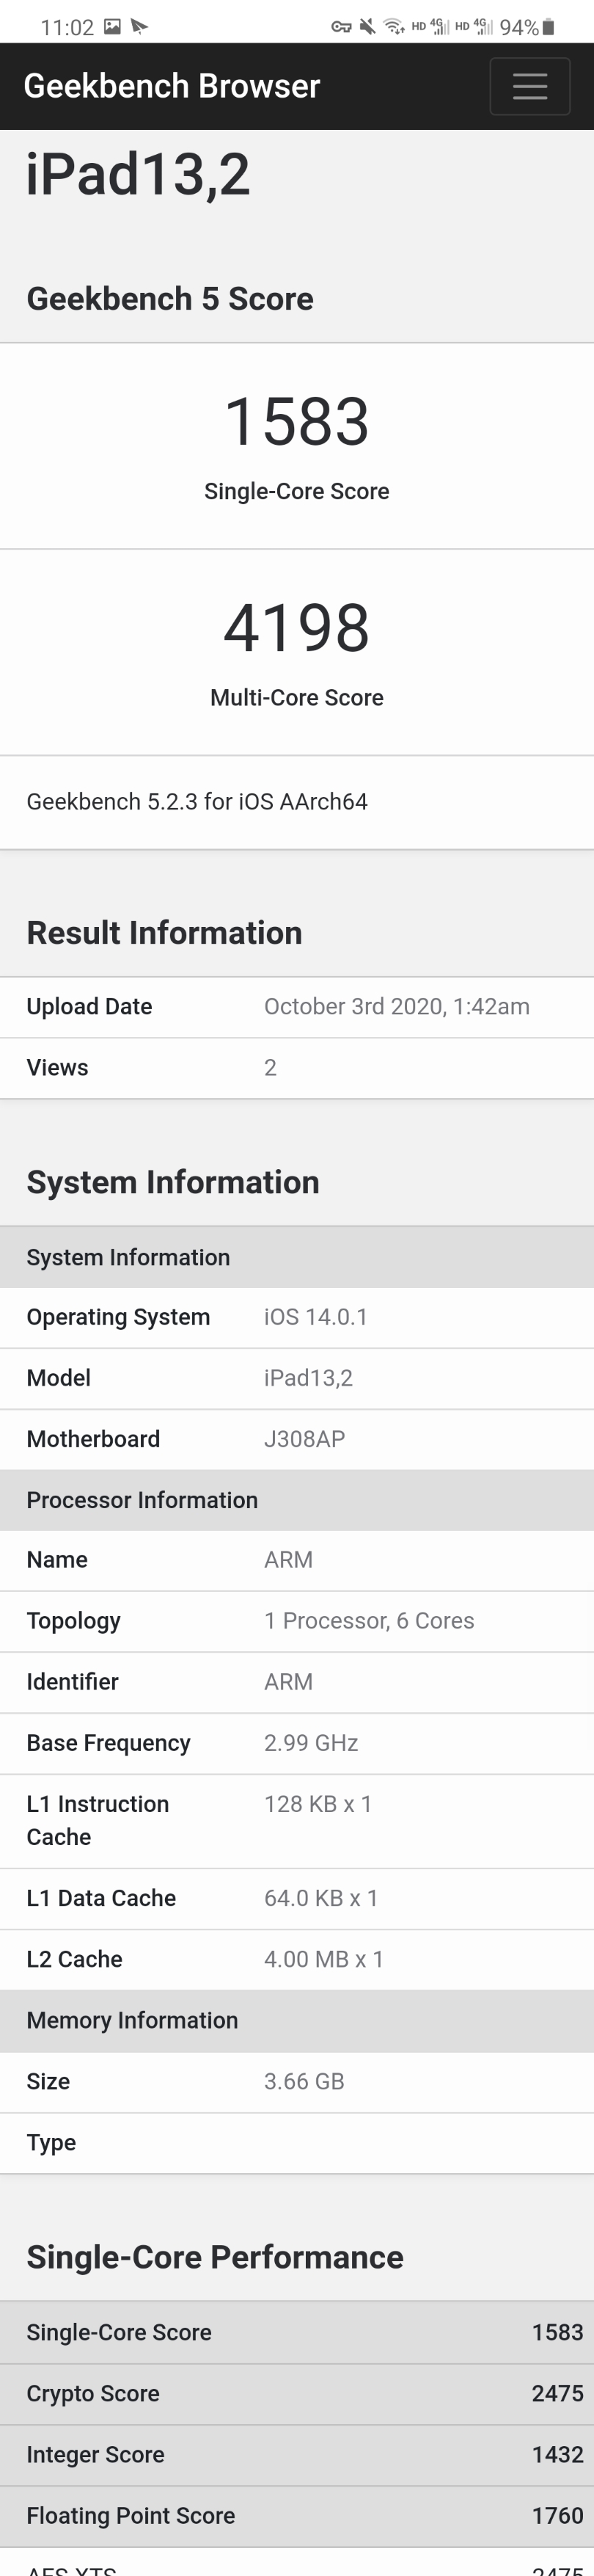This screenshot has width=594, height=2576.
Task: Tap the picture notification icon in the status bar
Action: [x=113, y=26]
